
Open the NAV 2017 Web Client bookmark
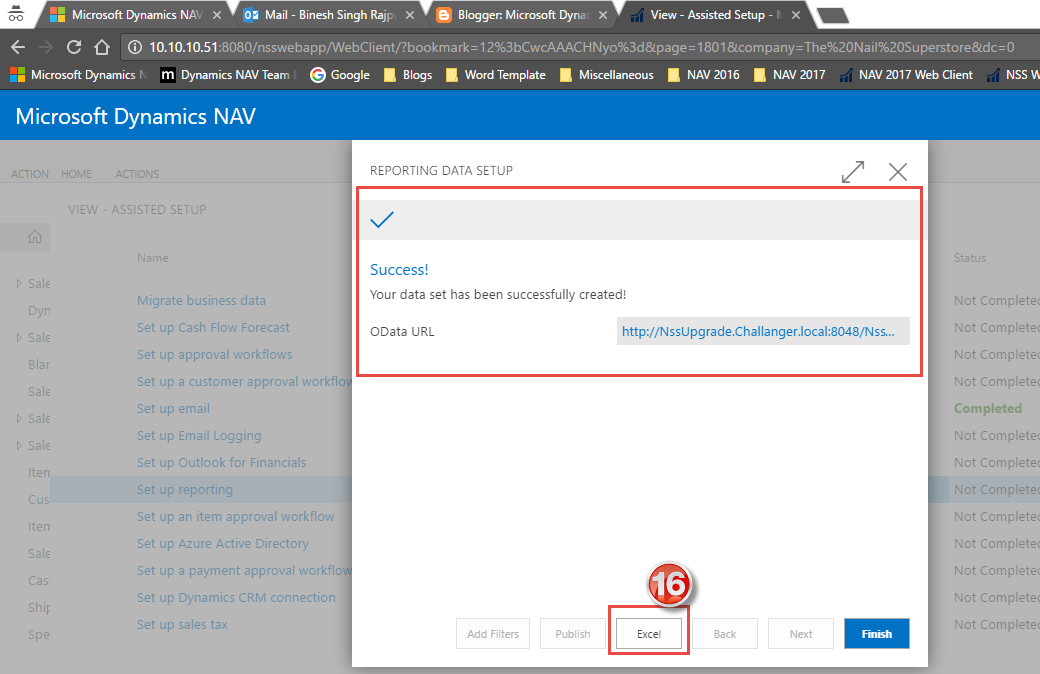[x=905, y=74]
